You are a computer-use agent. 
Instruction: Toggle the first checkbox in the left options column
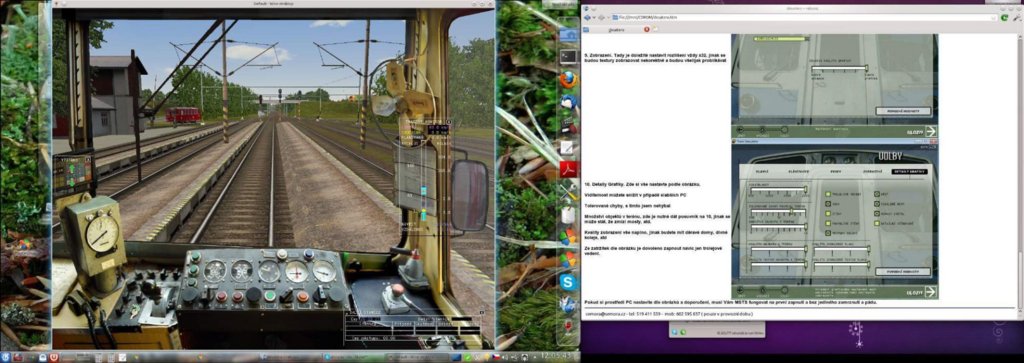click(x=828, y=195)
